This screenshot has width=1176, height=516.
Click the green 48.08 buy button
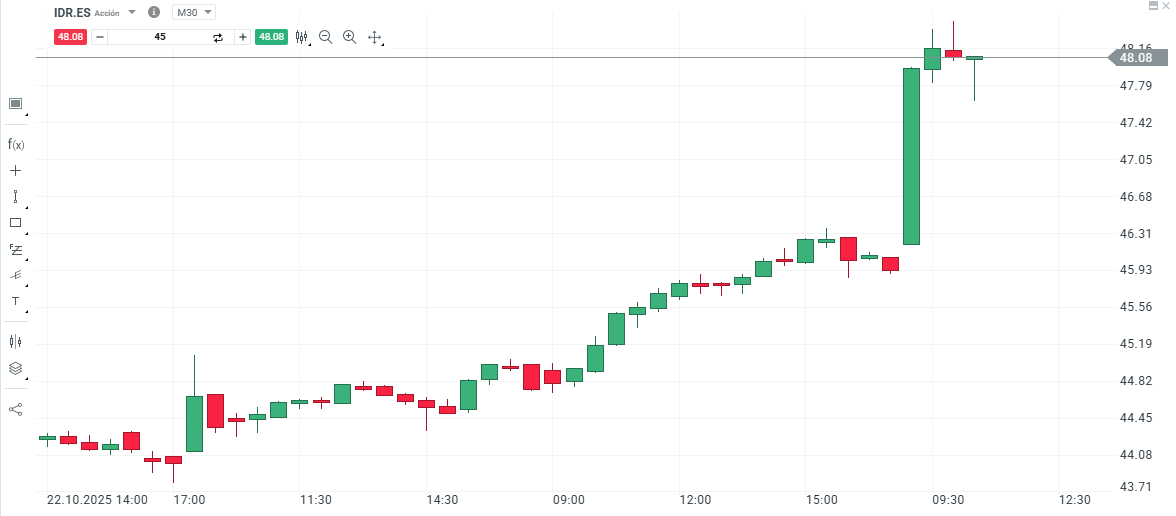coord(271,37)
